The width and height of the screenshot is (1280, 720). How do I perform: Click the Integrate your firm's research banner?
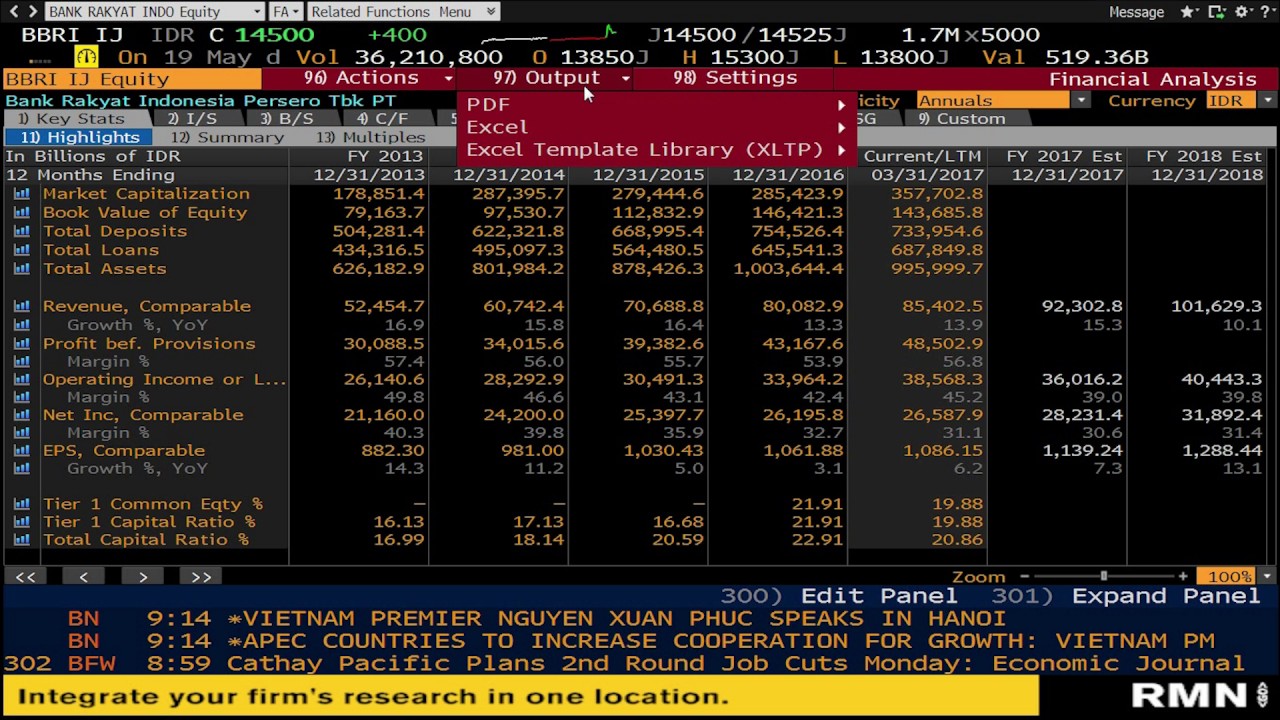[x=520, y=696]
